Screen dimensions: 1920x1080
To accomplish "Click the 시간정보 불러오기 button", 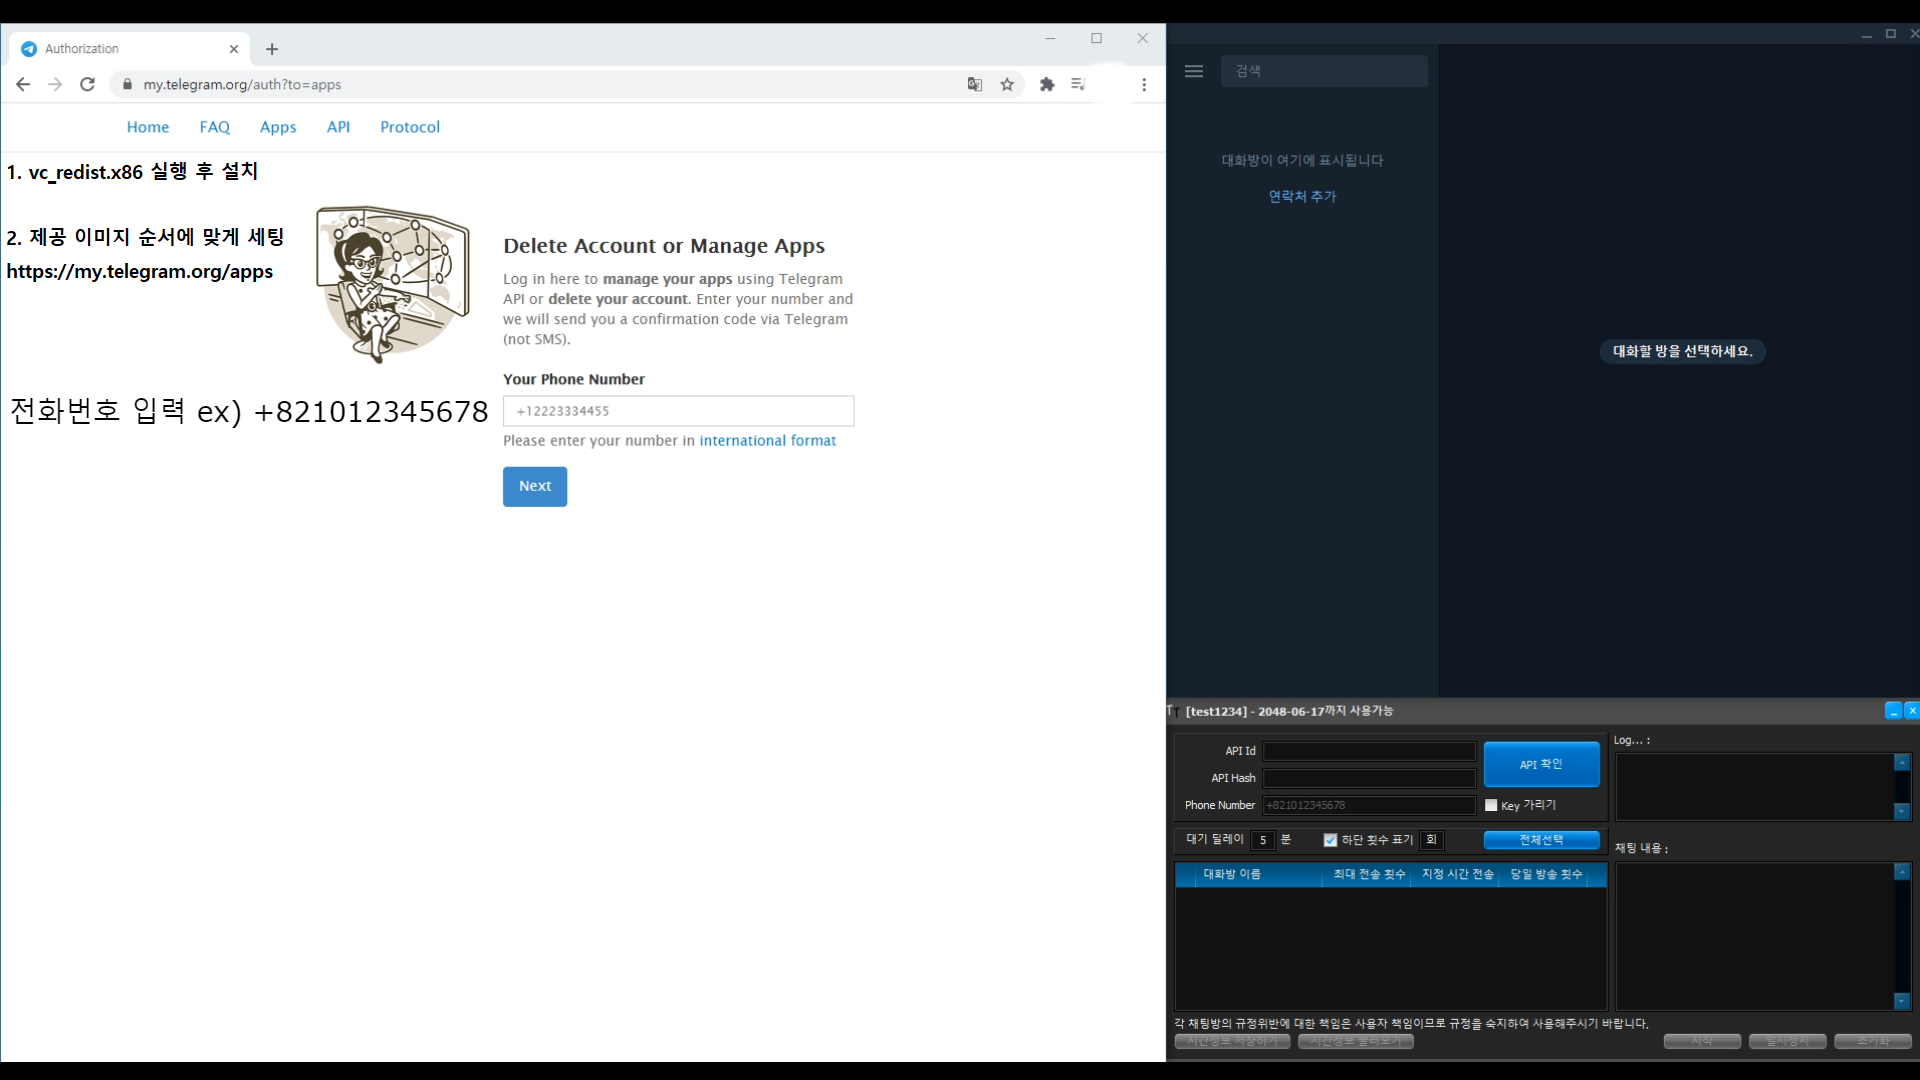I will [x=1356, y=1042].
